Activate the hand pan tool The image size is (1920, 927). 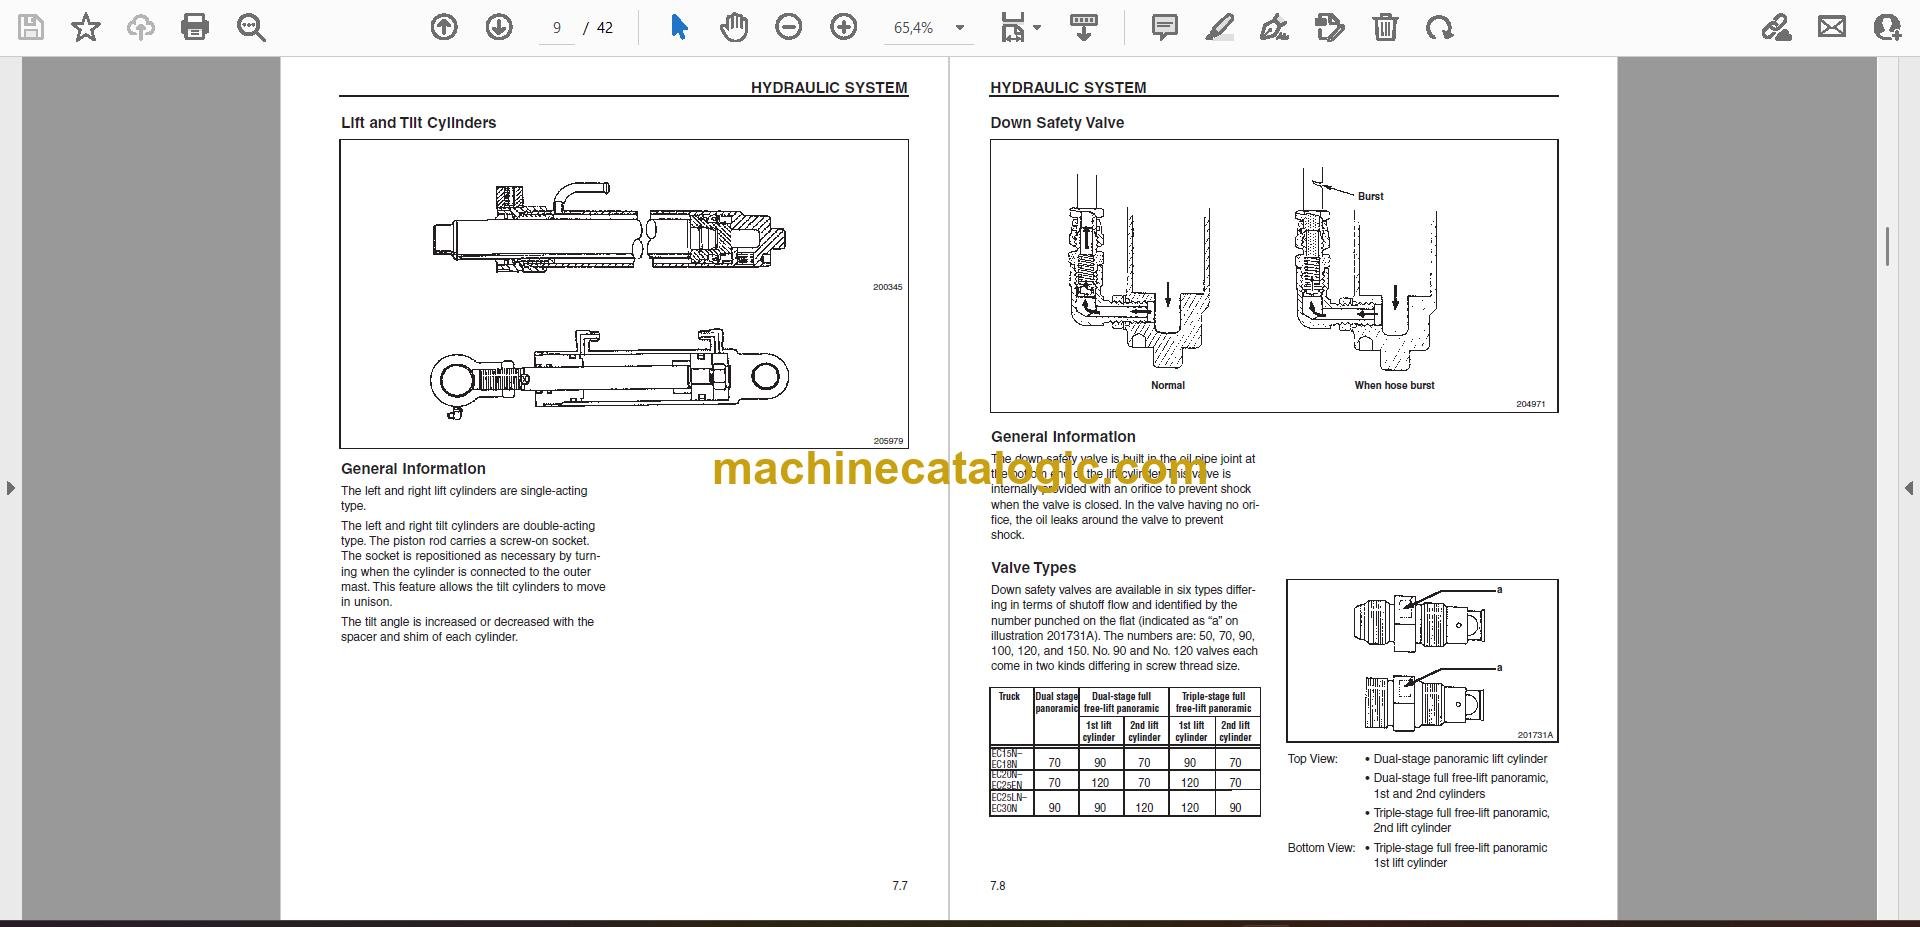tap(734, 27)
